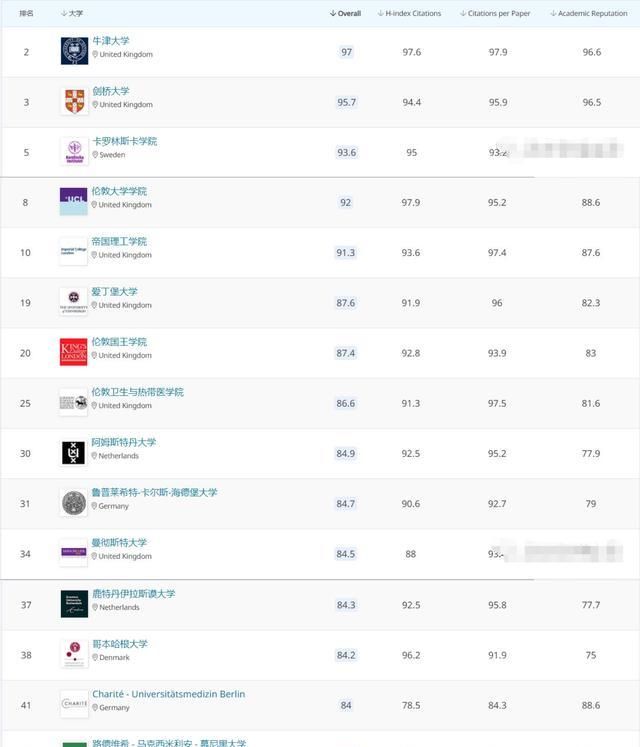The width and height of the screenshot is (640, 747).
Task: Select the University of Amsterdam black logo
Action: point(73,453)
